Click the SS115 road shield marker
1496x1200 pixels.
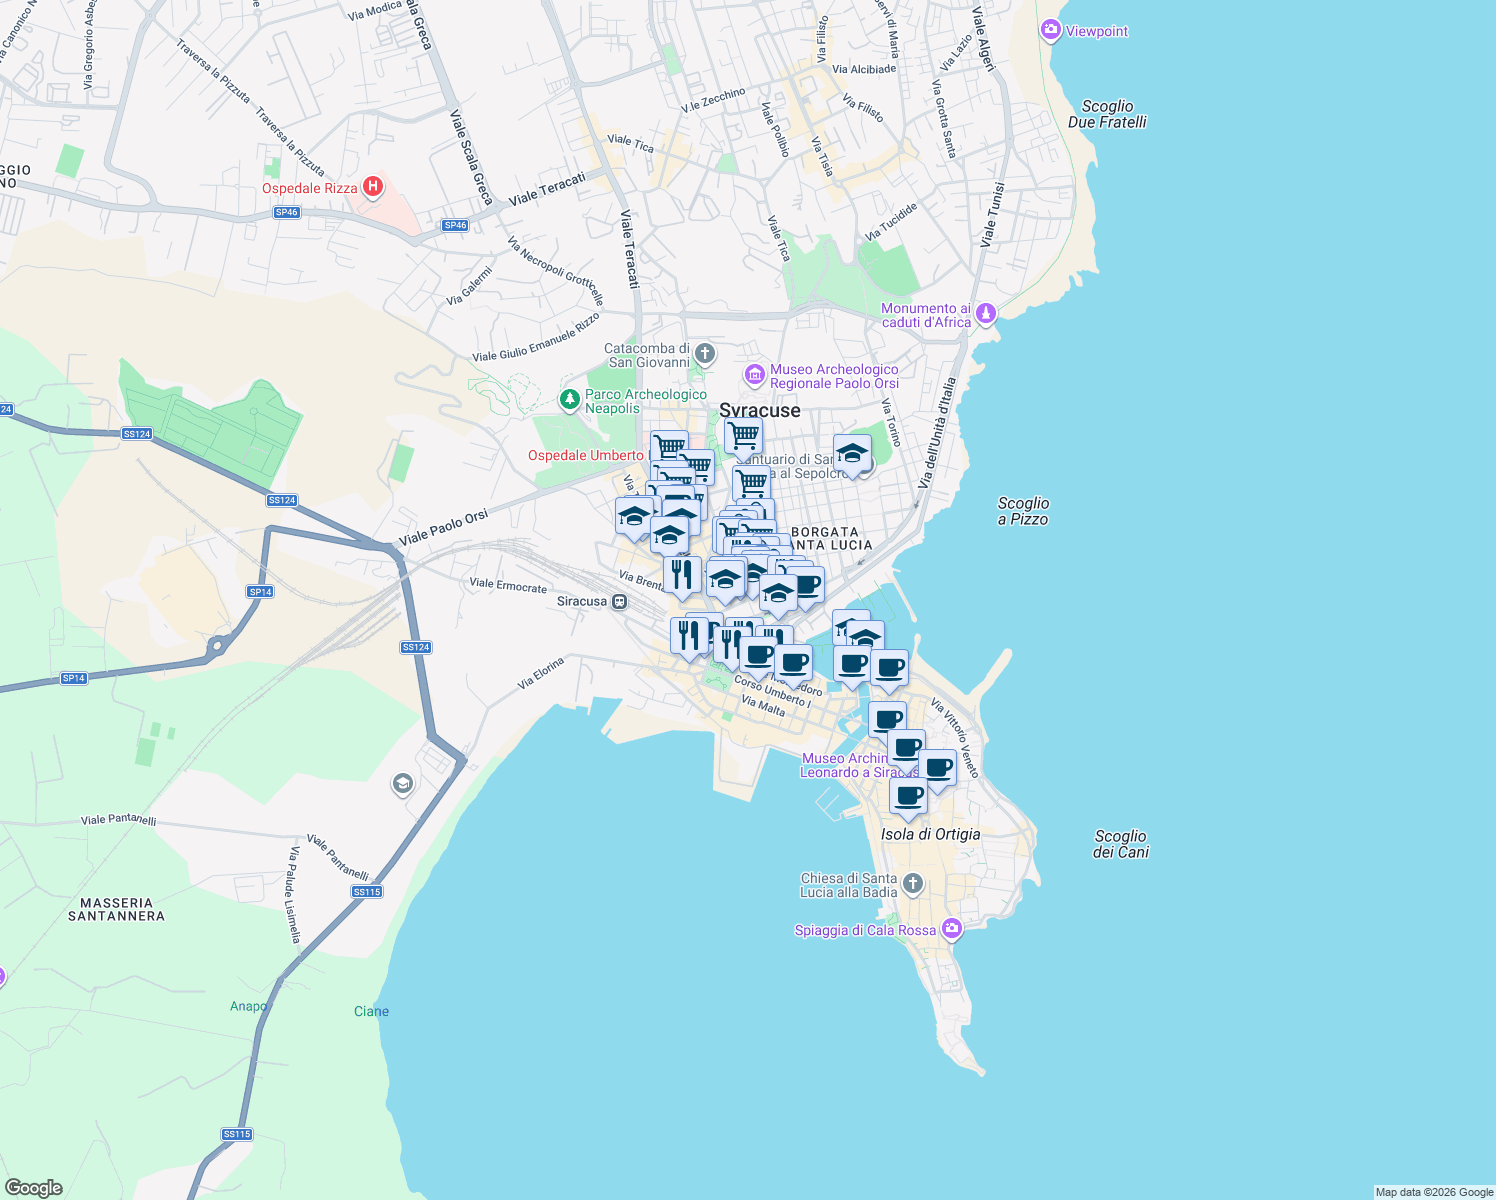367,890
